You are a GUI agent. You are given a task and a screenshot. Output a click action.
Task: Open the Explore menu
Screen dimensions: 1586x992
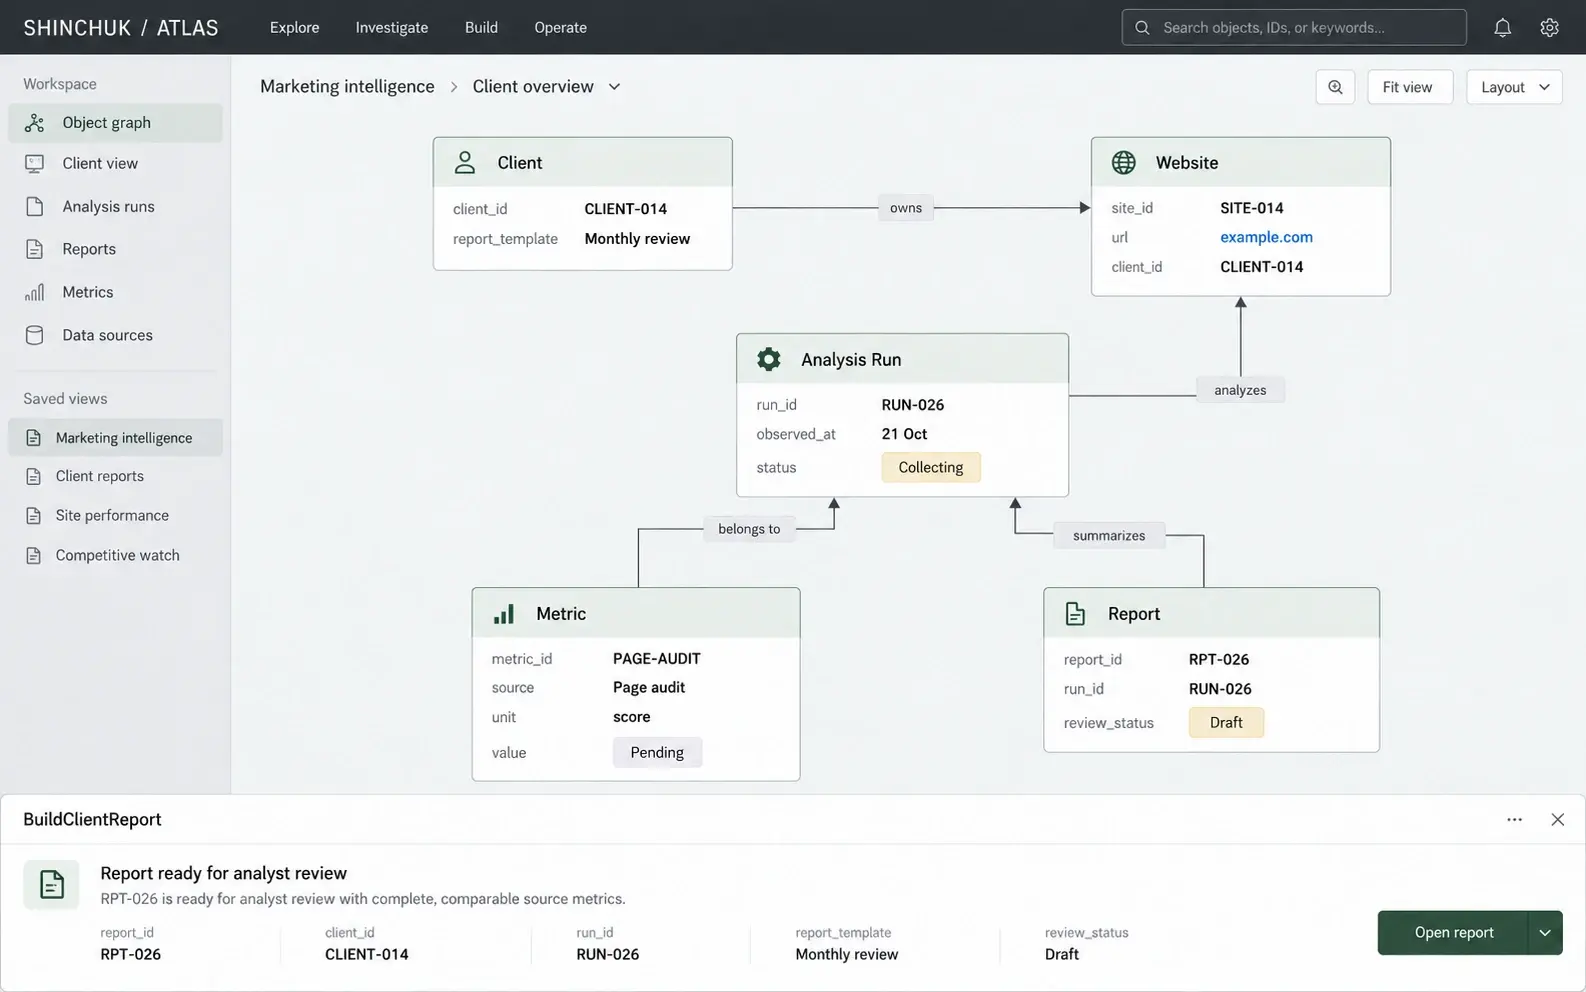[295, 28]
